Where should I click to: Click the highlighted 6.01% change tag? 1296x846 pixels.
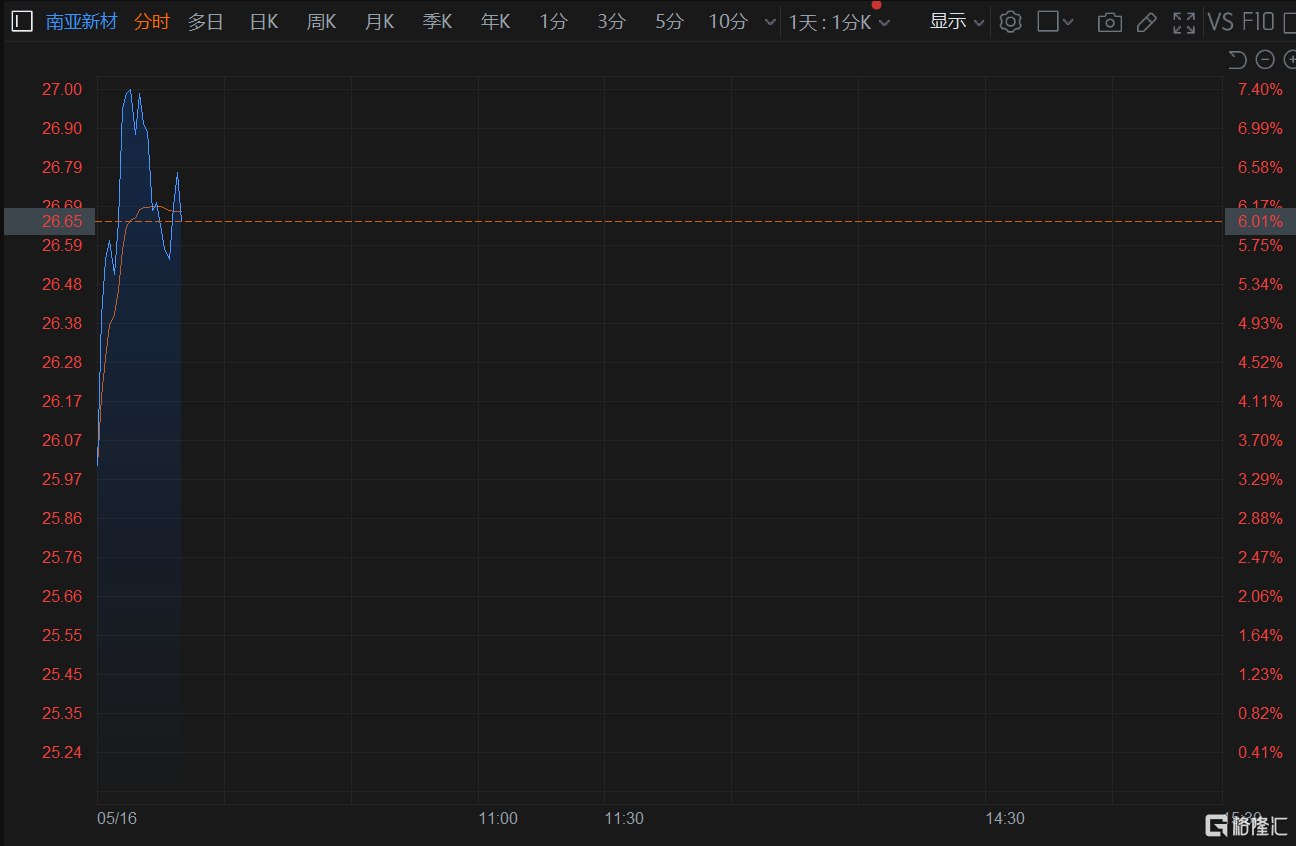pos(1260,221)
